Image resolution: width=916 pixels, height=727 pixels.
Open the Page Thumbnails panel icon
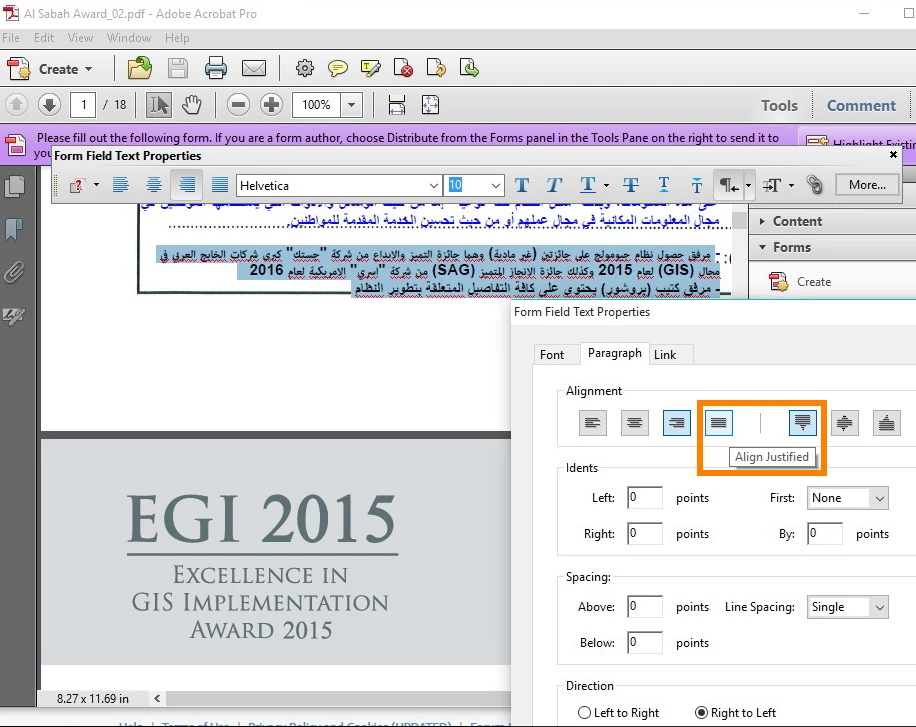pyautogui.click(x=15, y=186)
